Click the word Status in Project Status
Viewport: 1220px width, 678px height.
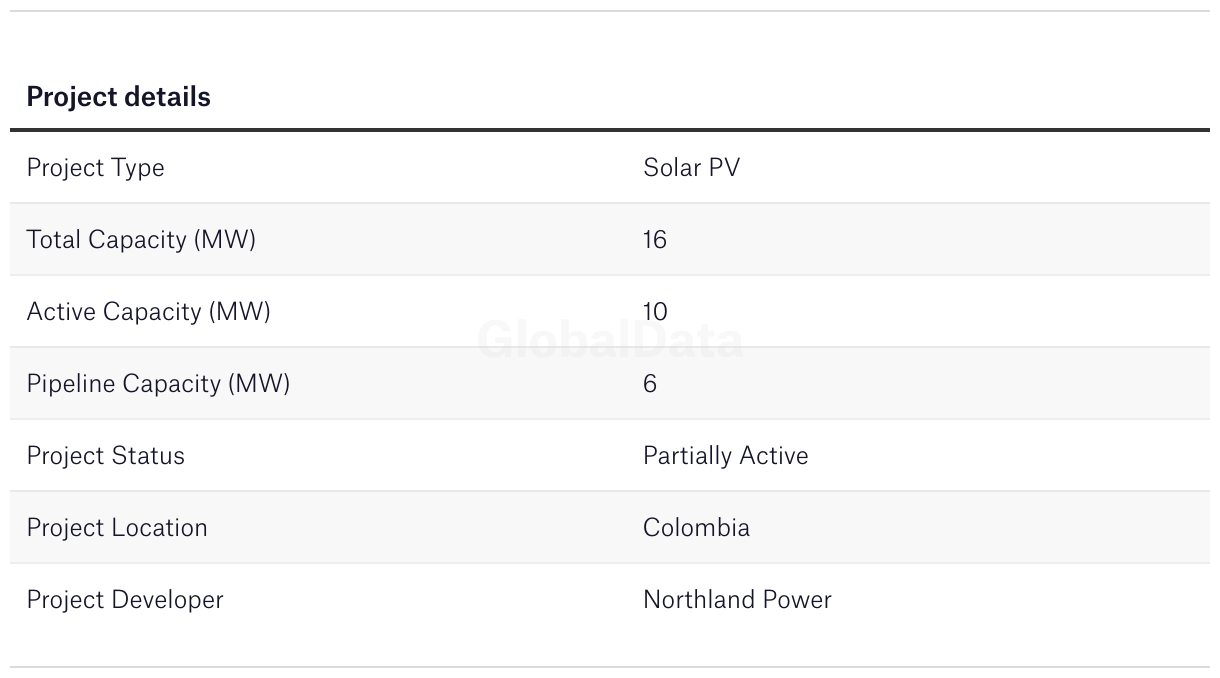pos(147,456)
